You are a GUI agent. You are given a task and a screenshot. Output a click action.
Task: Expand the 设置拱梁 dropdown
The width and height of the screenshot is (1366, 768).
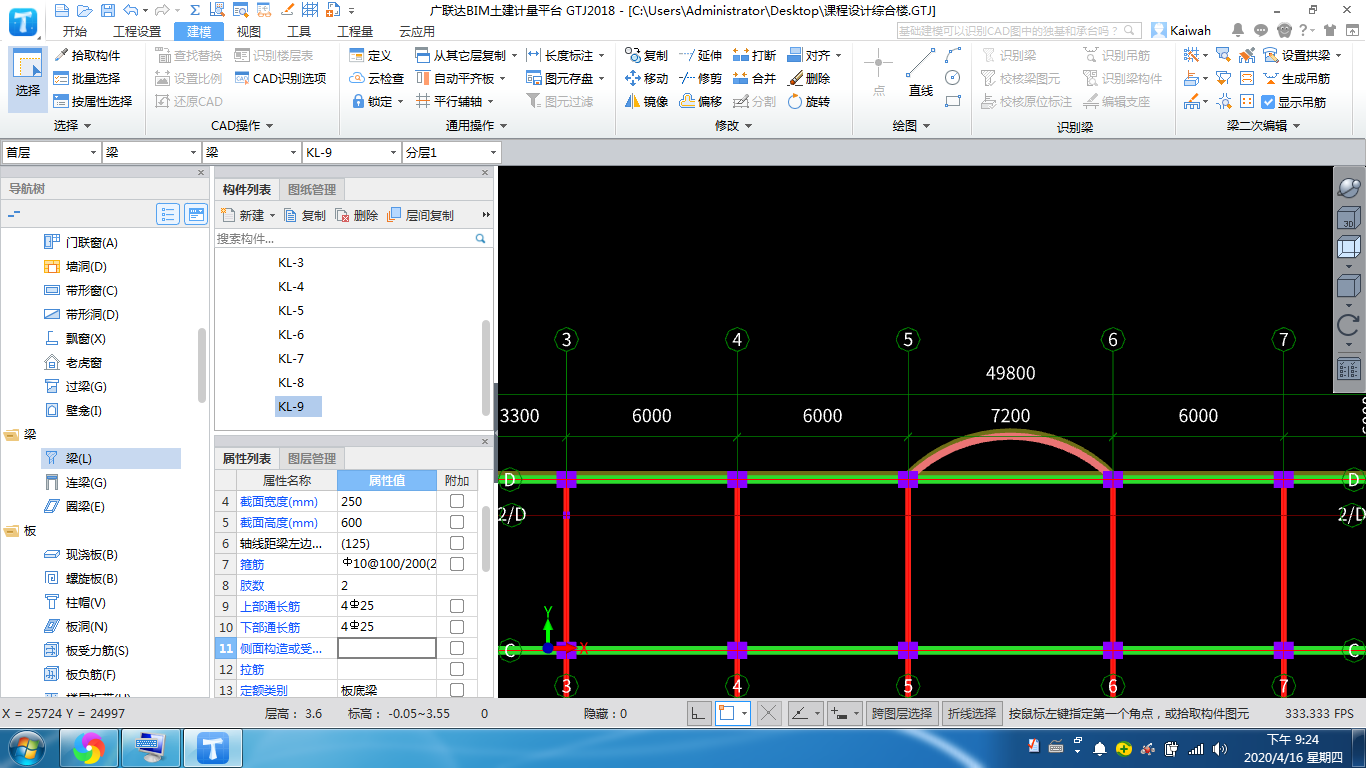[x=1338, y=55]
